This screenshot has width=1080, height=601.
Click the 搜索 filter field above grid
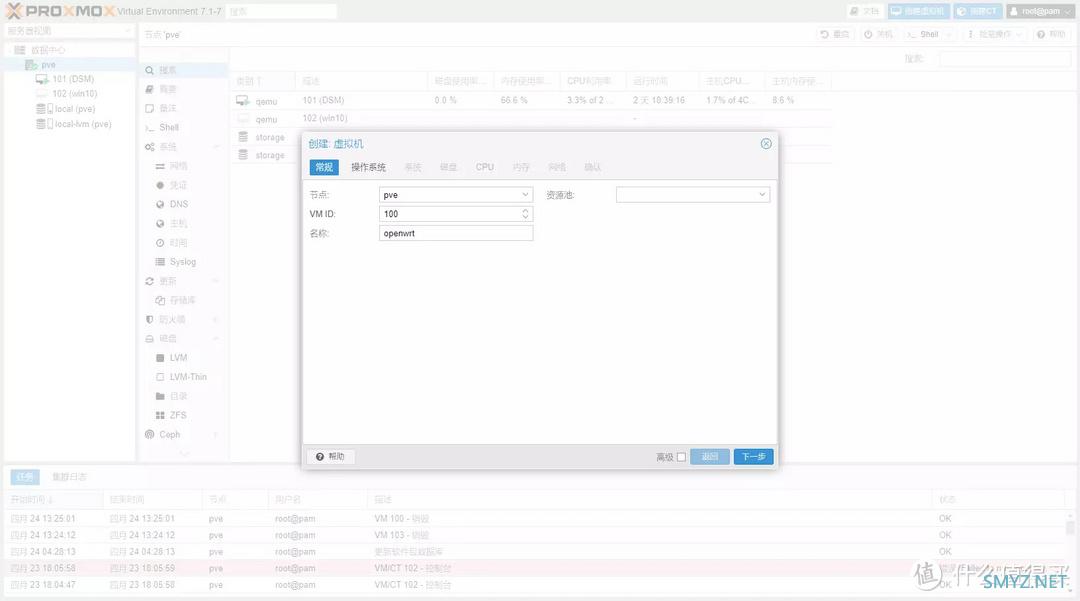1004,59
